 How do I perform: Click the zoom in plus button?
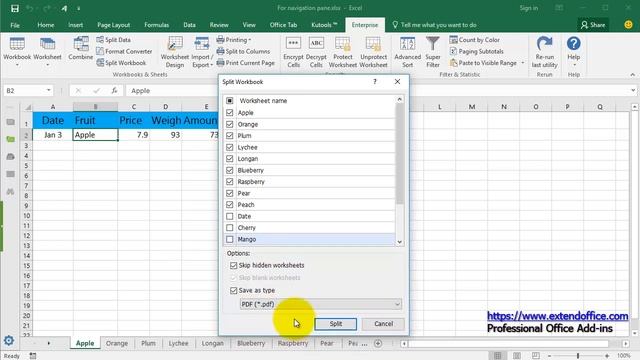[x=607, y=356]
